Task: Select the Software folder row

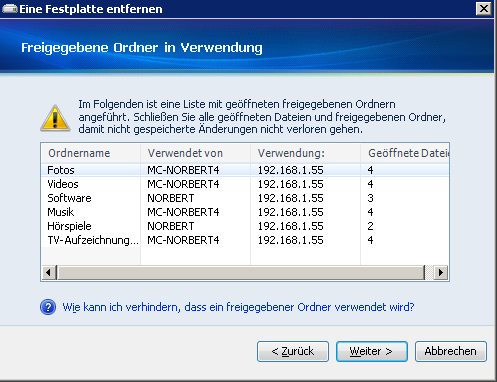Action: click(245, 198)
